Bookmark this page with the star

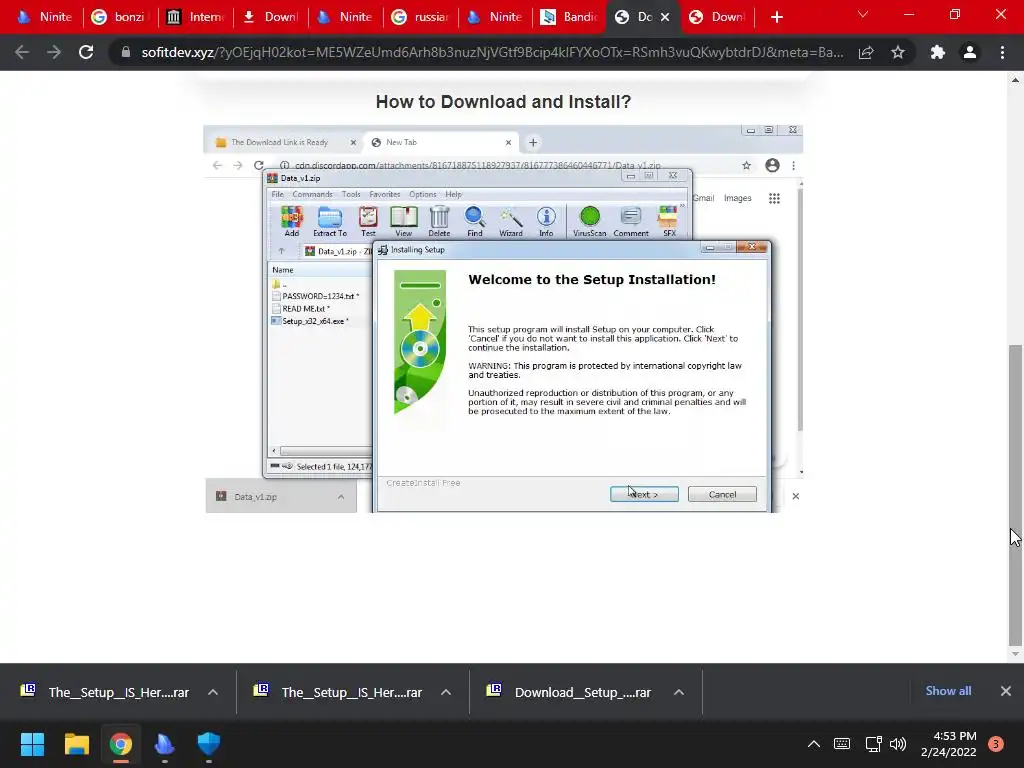[x=898, y=52]
